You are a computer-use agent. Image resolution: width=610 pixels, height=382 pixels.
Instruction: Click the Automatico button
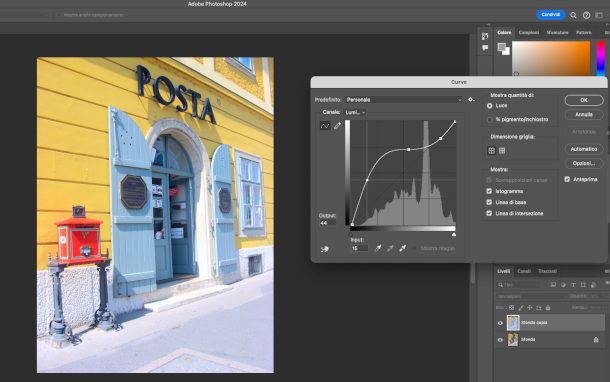[x=584, y=149]
